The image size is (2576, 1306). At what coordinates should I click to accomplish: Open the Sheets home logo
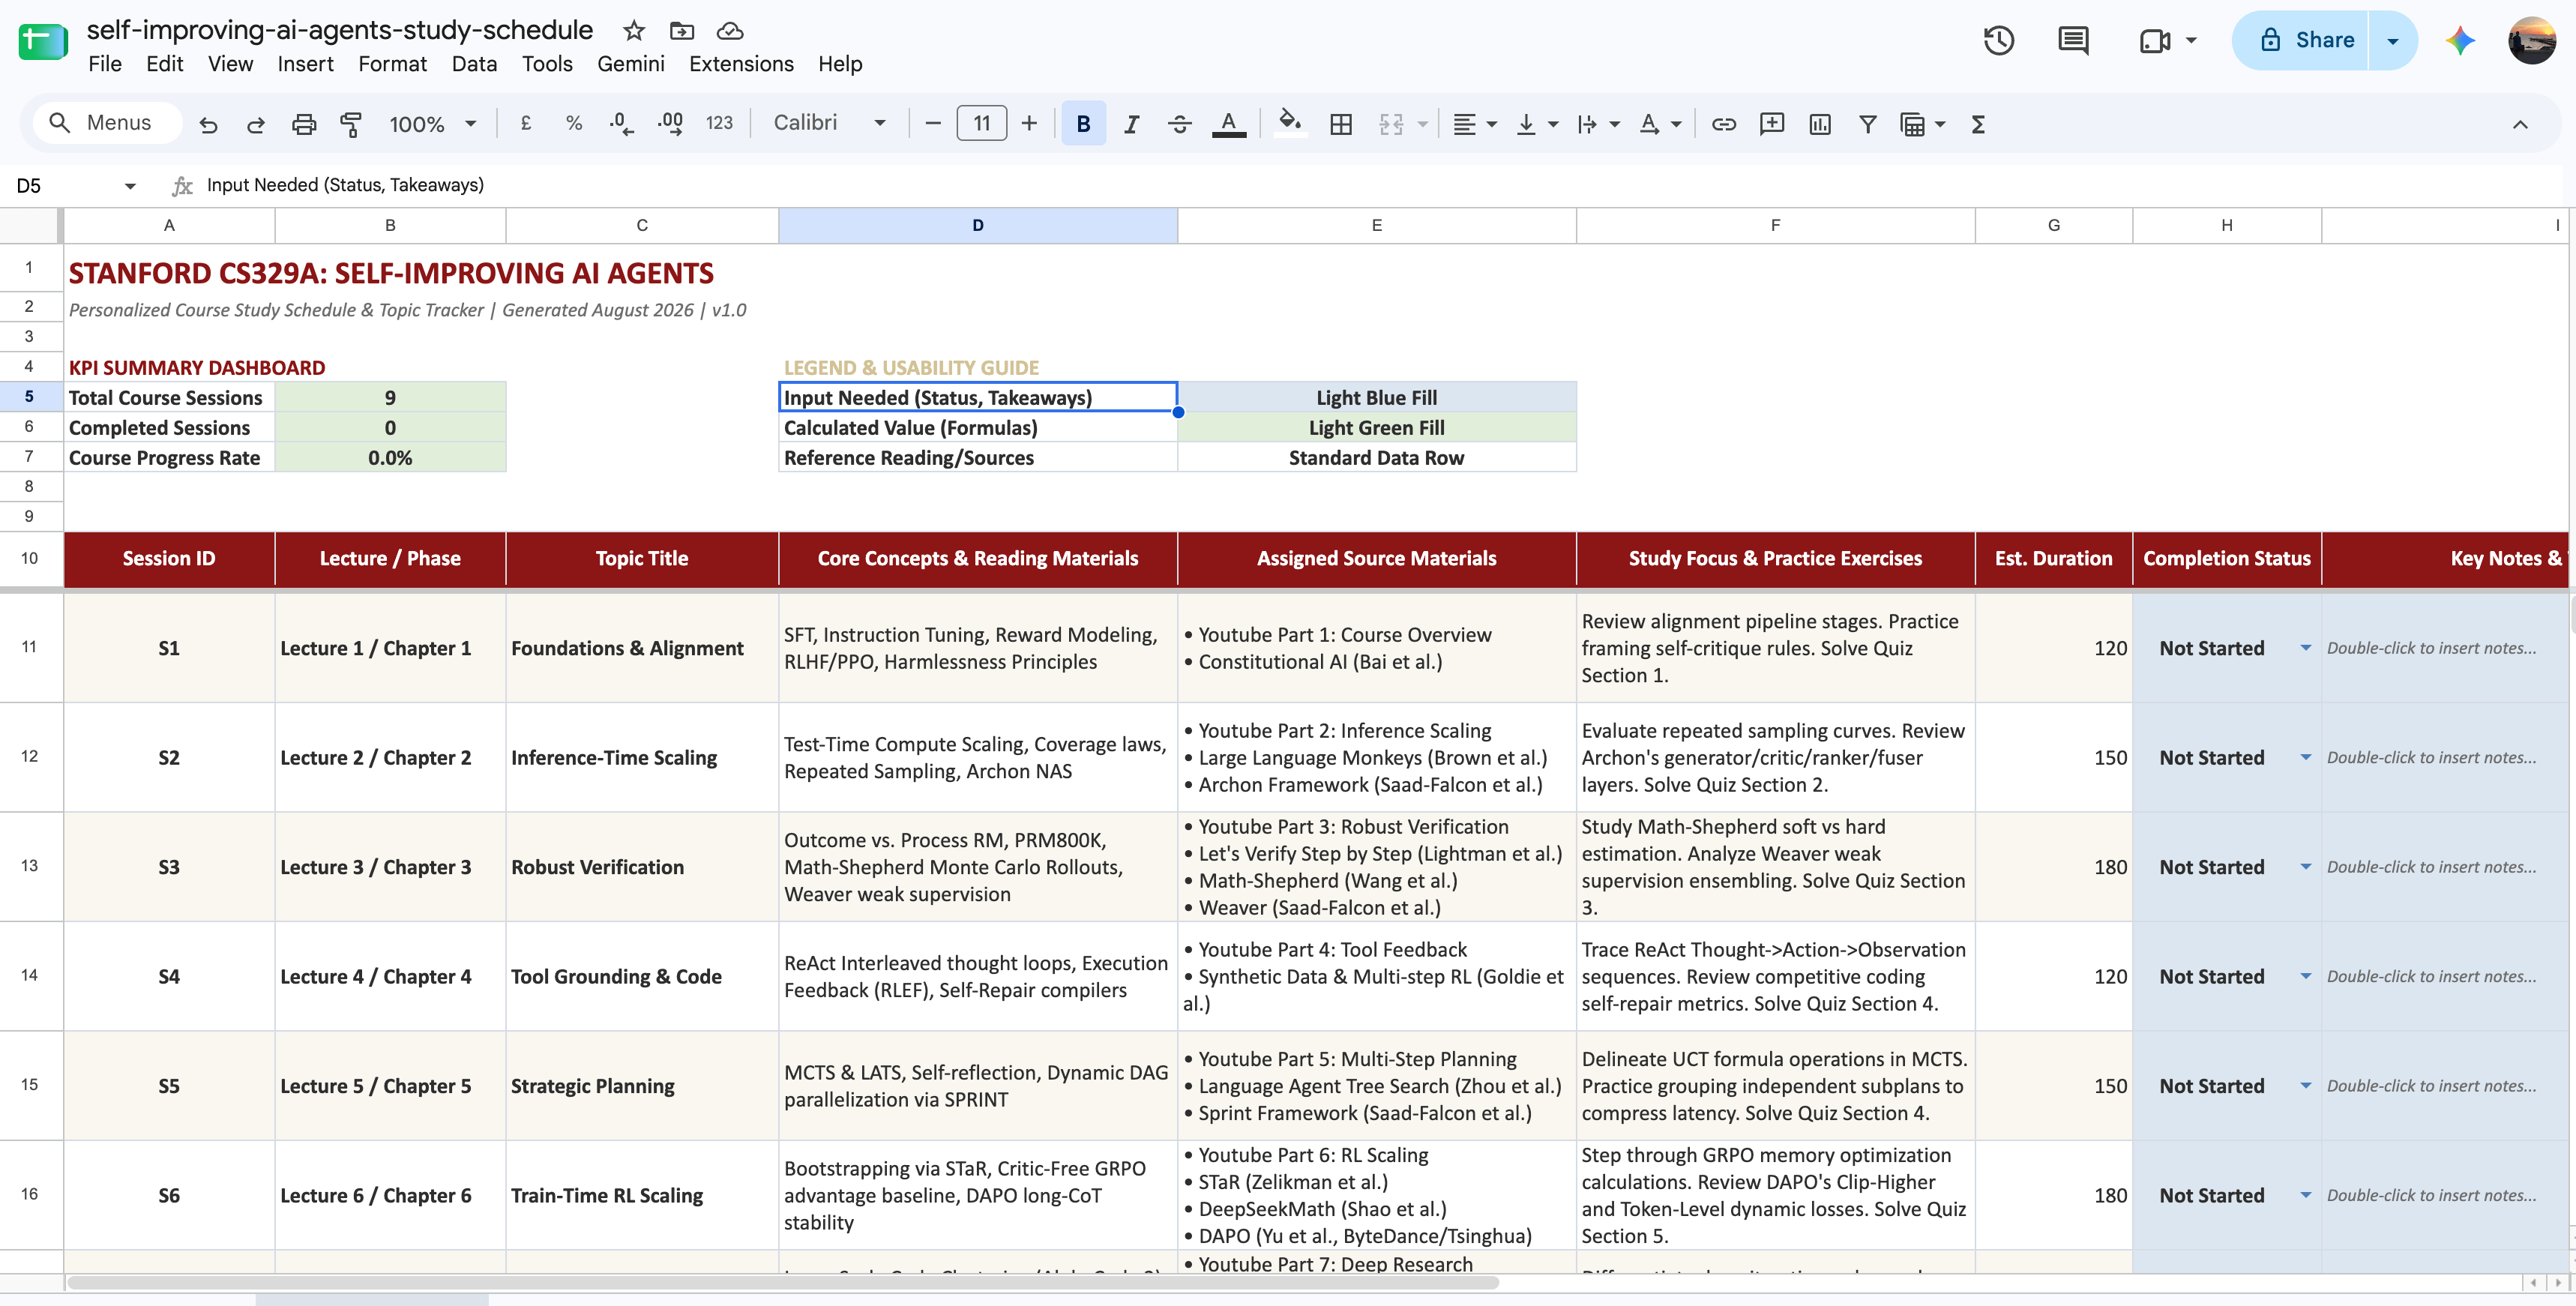pyautogui.click(x=43, y=42)
